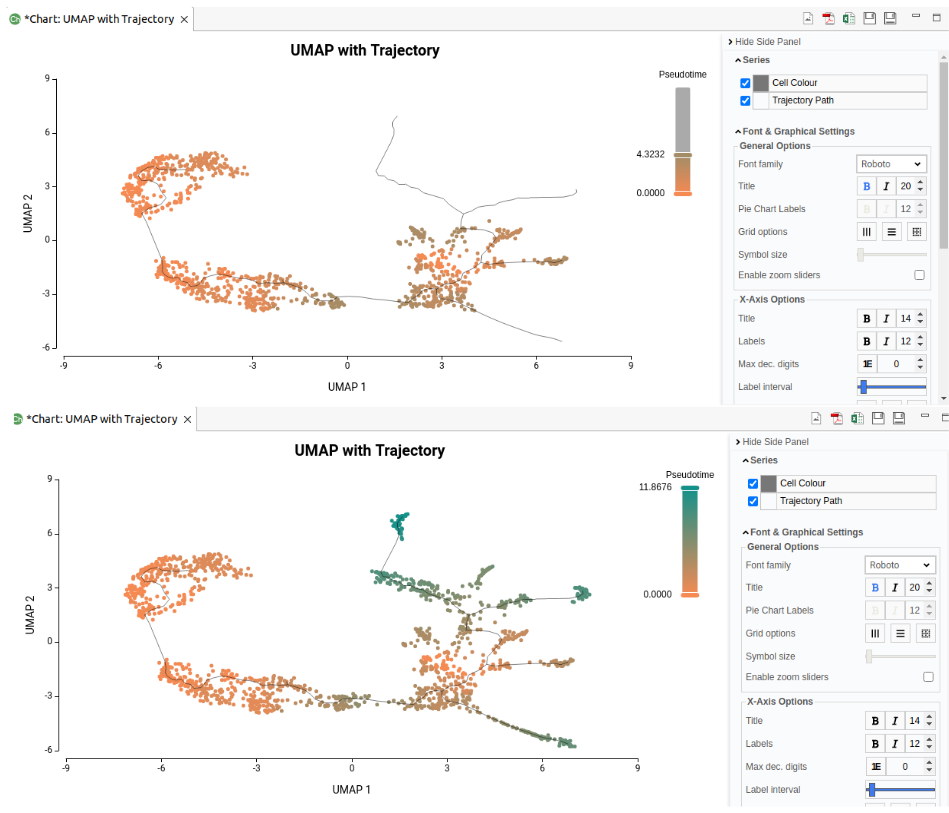Click Label interval slider in lower panel

900,789
